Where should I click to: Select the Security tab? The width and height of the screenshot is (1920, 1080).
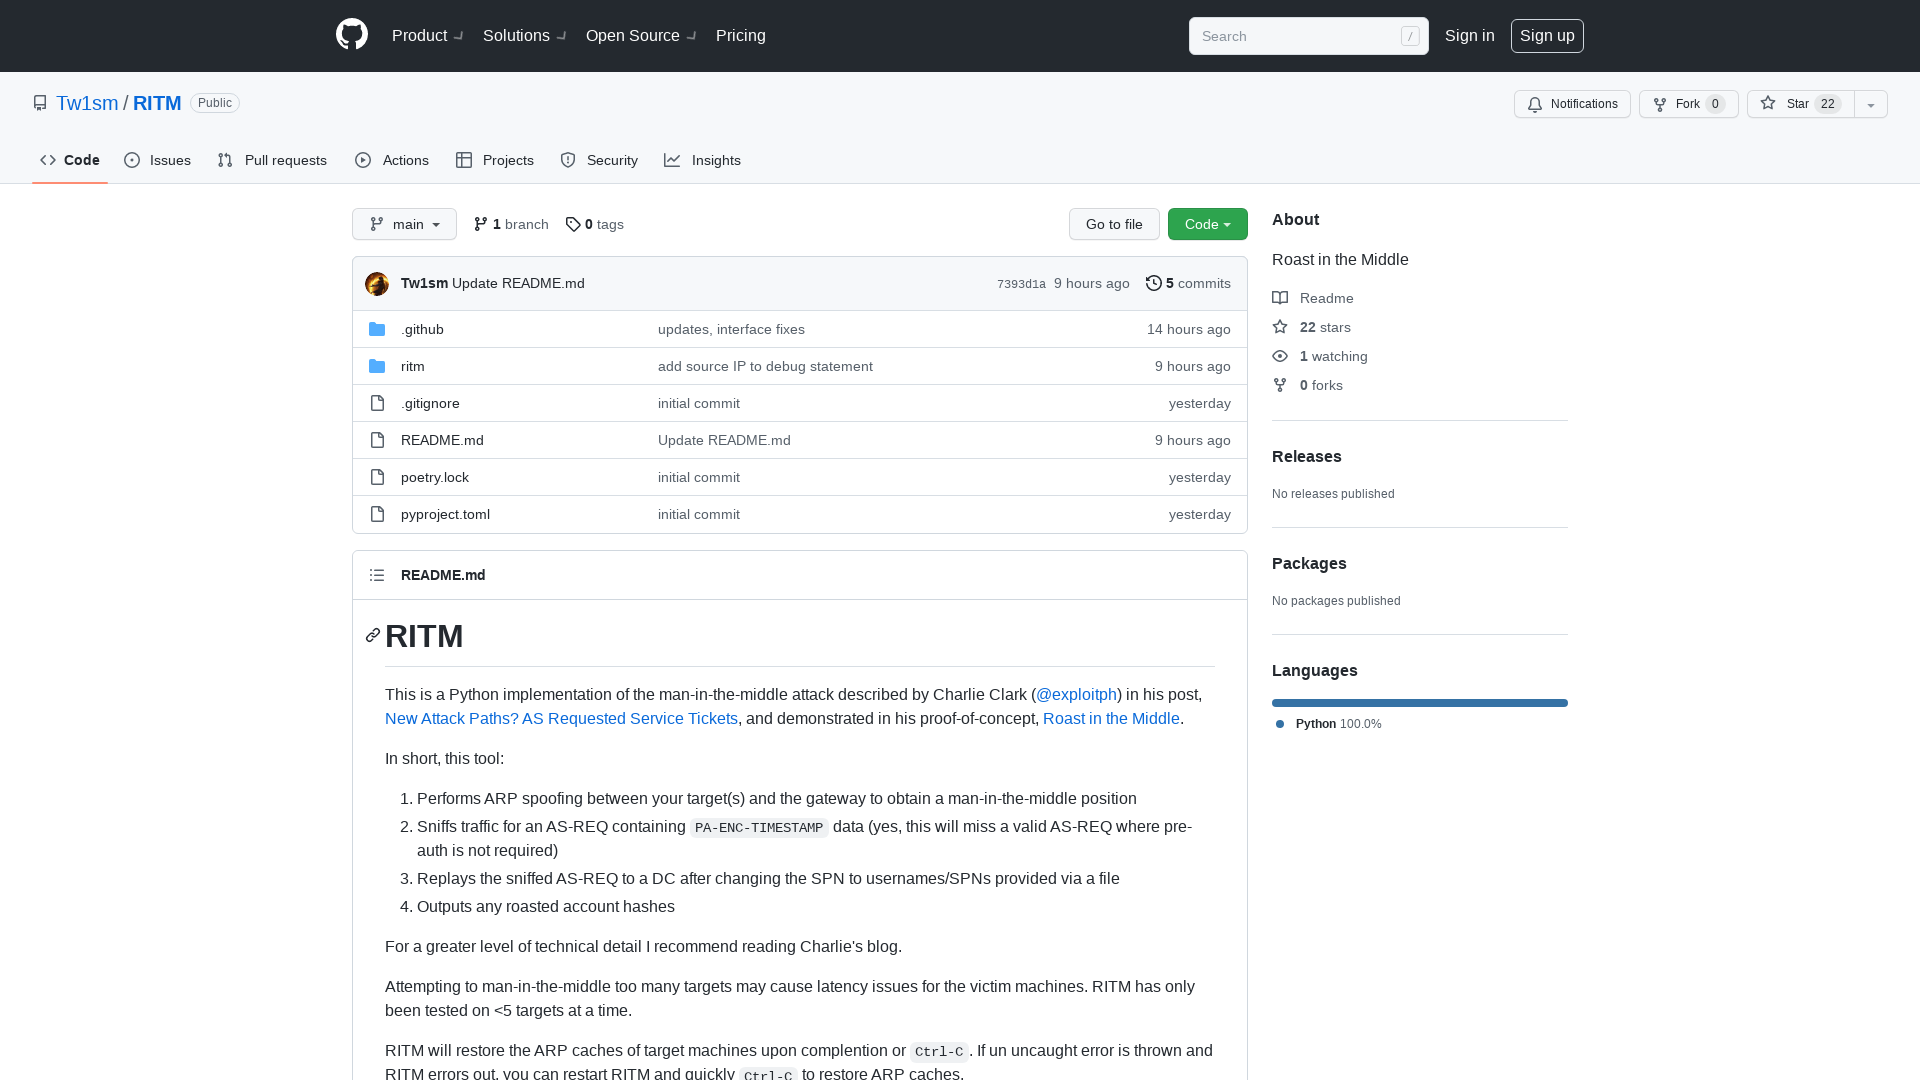598,160
